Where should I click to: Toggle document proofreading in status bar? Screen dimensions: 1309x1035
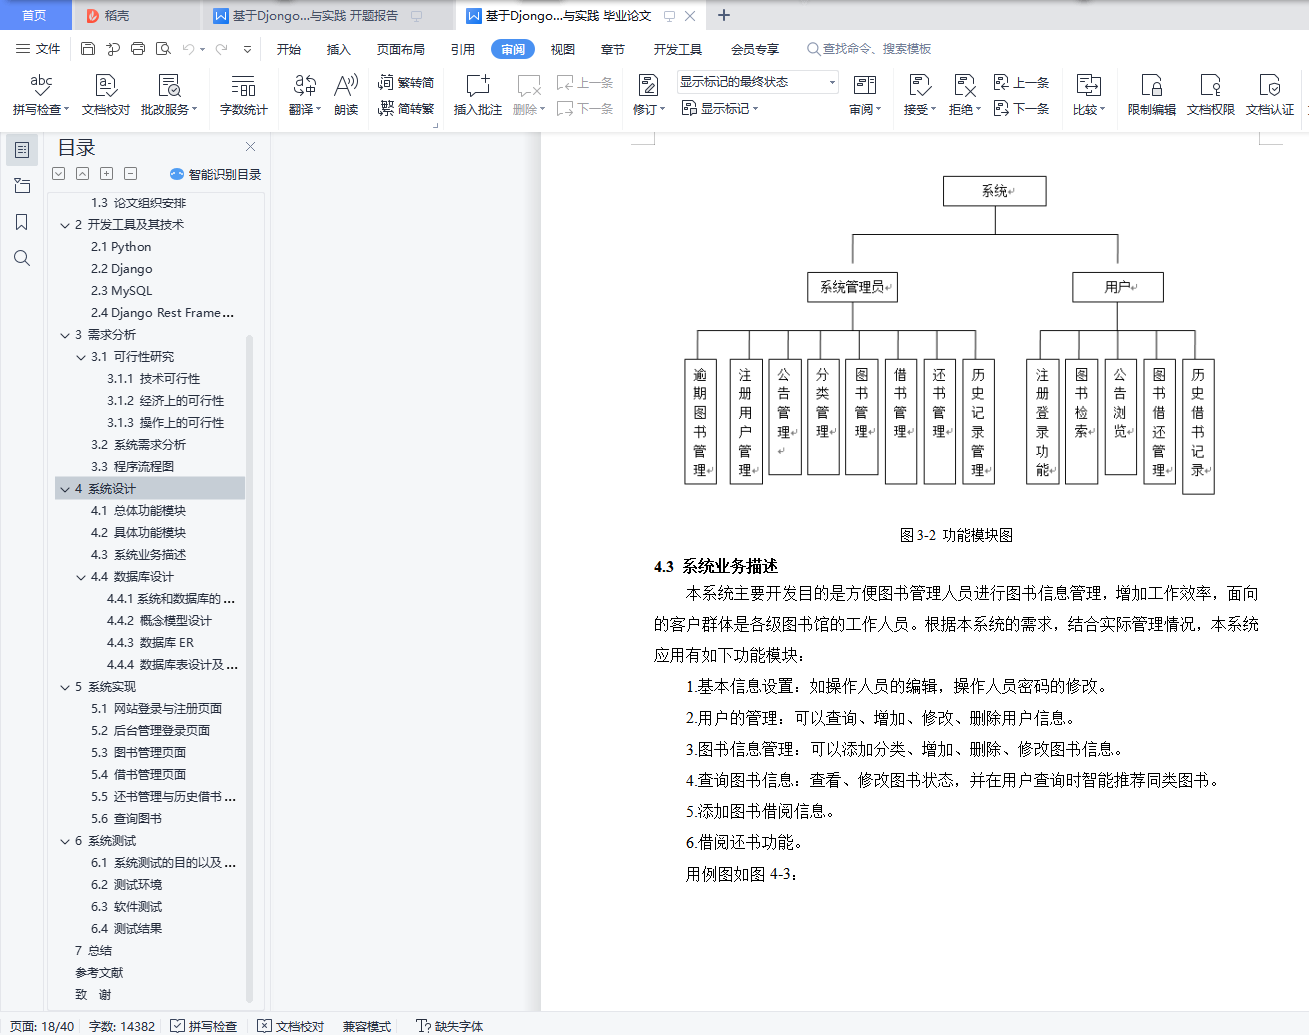coord(291,1026)
